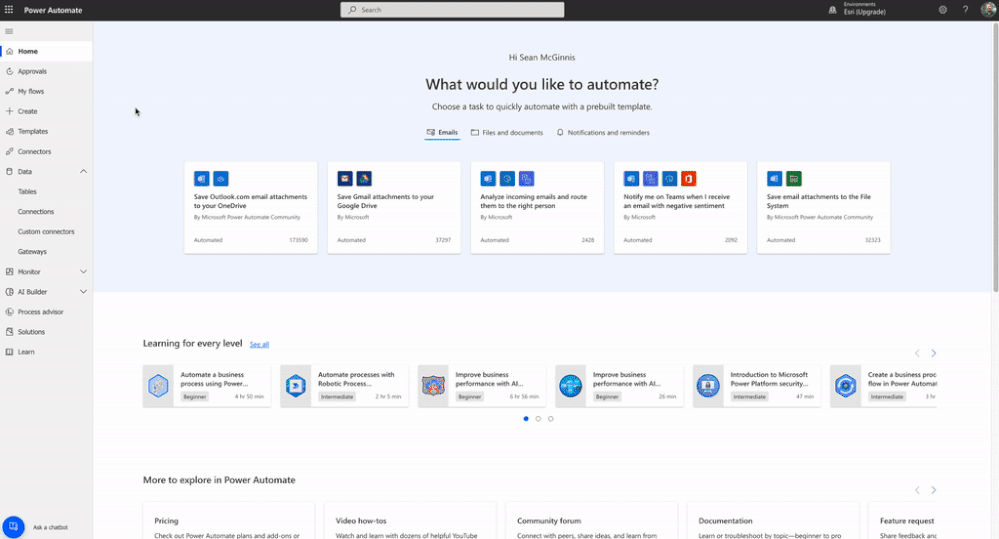The height and width of the screenshot is (539, 999).
Task: Click the Excel icon on File System card
Action: 794,178
